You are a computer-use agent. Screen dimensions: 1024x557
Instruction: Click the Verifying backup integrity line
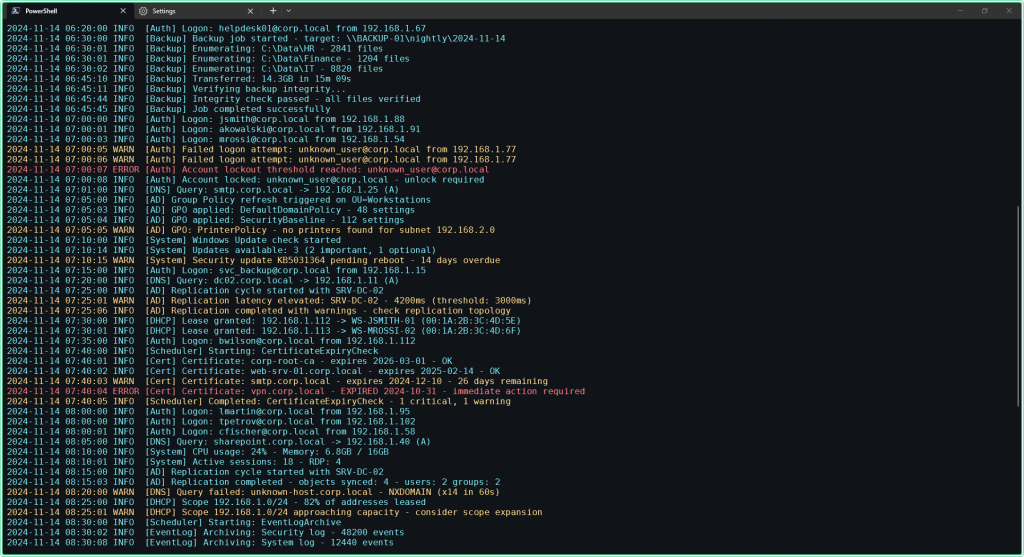[x=176, y=89]
